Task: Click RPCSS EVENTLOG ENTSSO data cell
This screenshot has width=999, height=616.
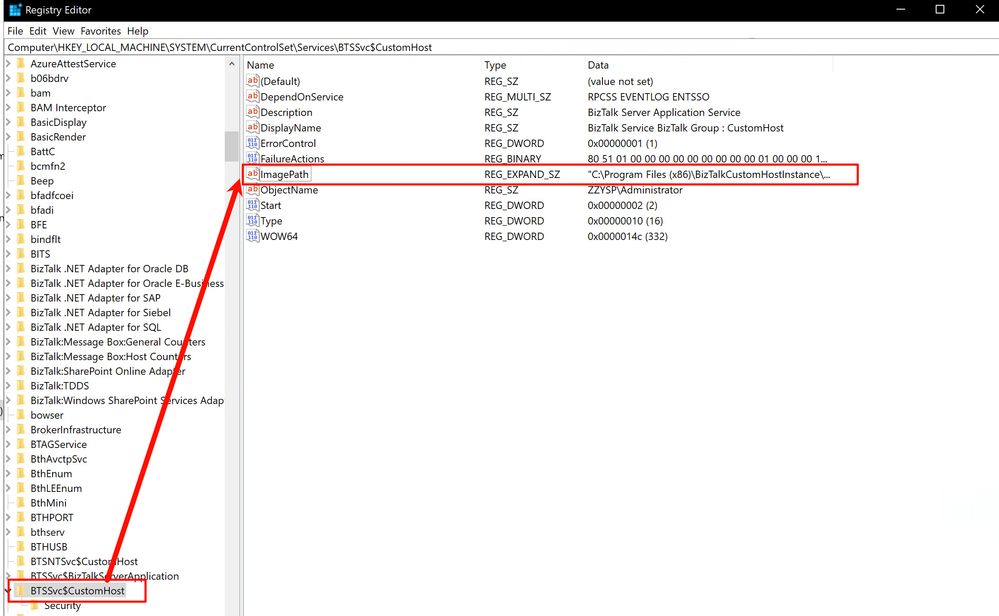Action: coord(648,97)
